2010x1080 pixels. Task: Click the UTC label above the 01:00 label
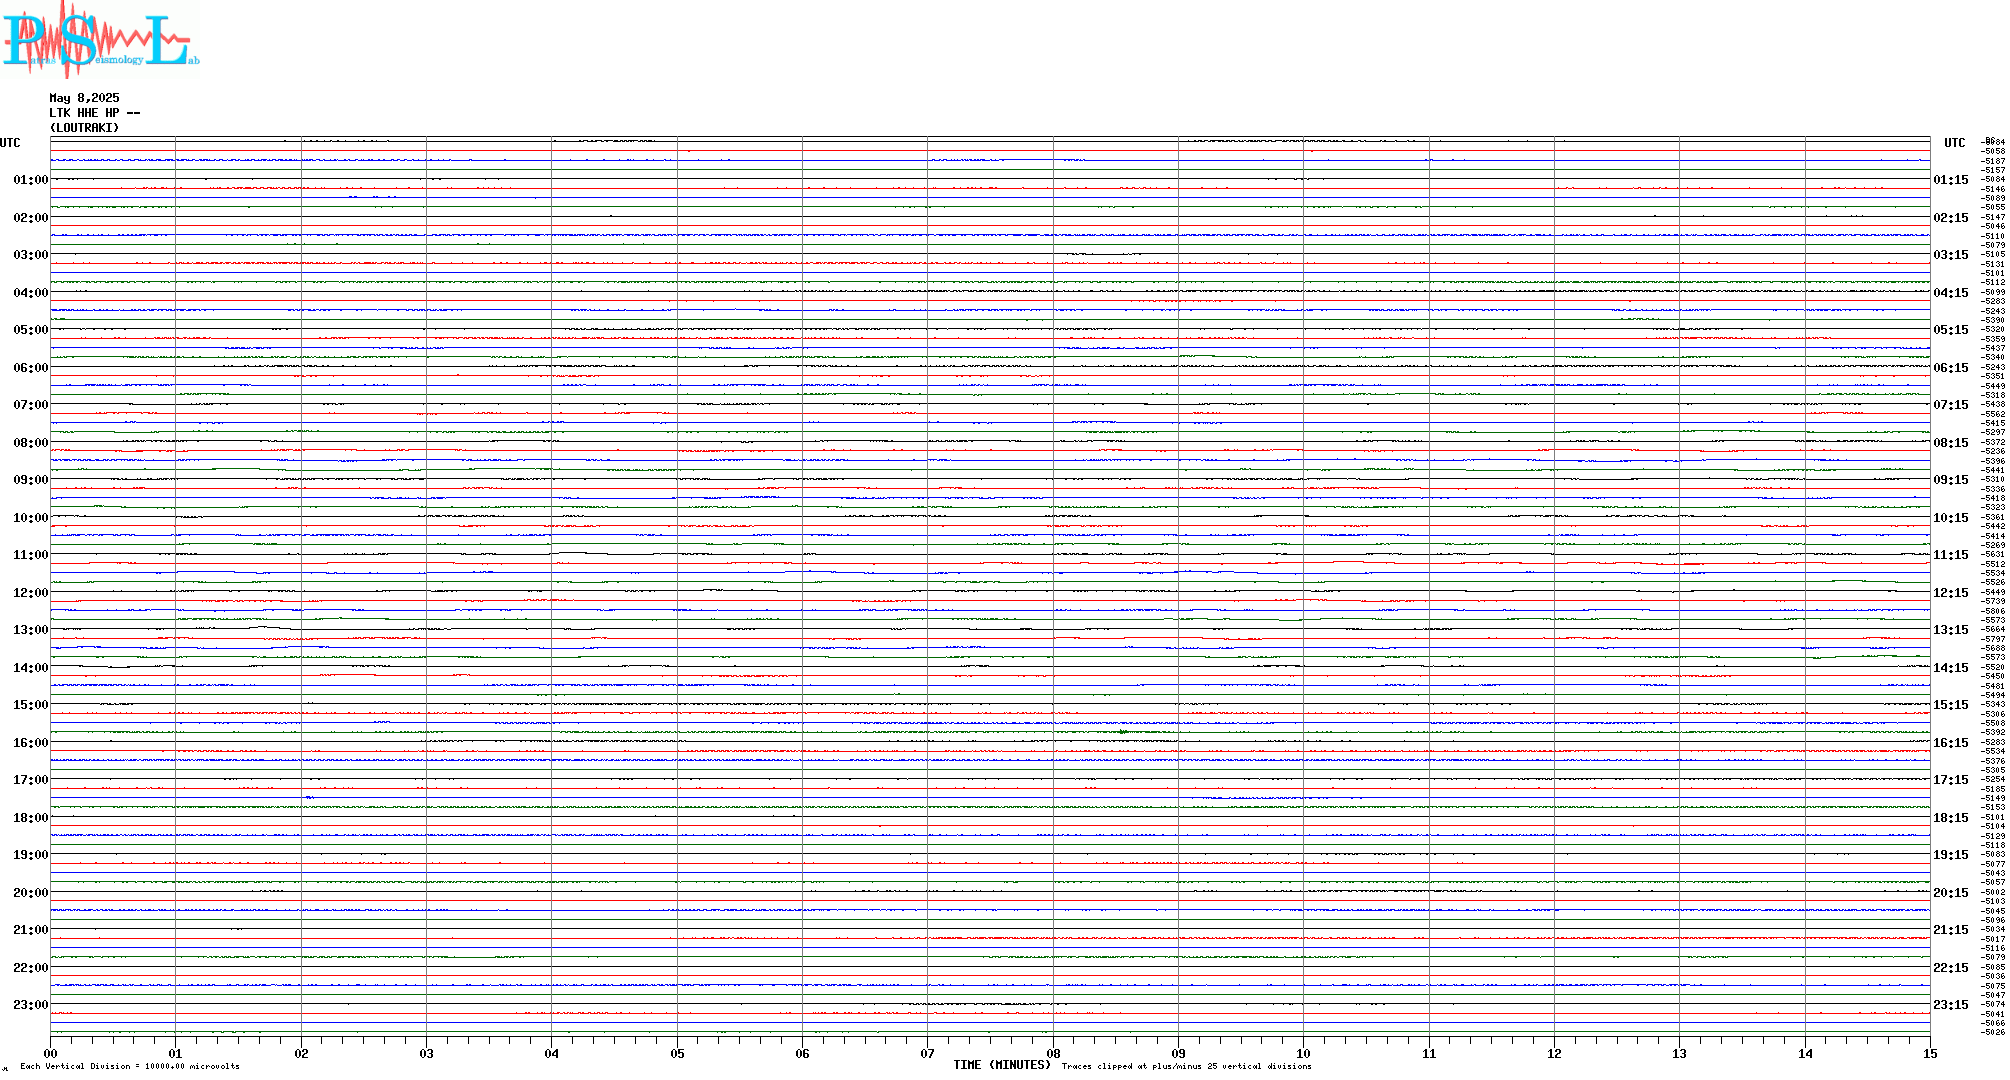[10, 143]
